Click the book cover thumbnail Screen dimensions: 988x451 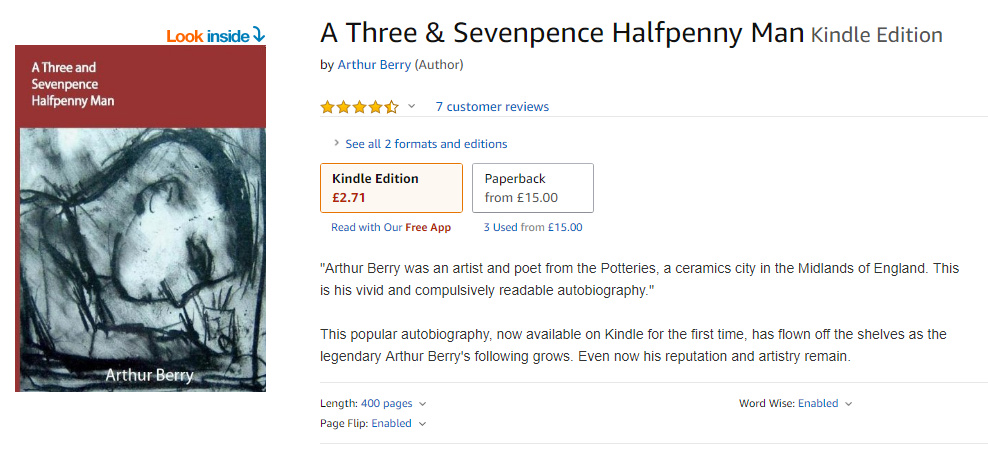pos(140,218)
